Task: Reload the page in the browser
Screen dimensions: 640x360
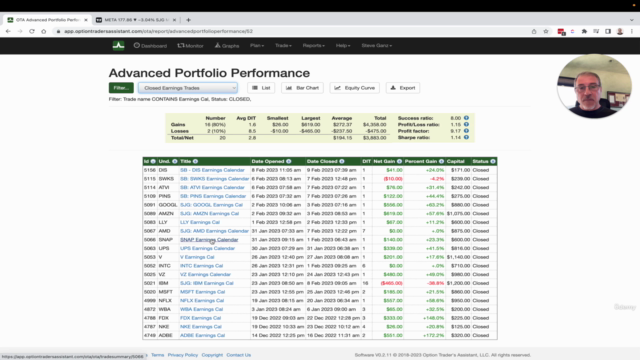Action: (32, 31)
